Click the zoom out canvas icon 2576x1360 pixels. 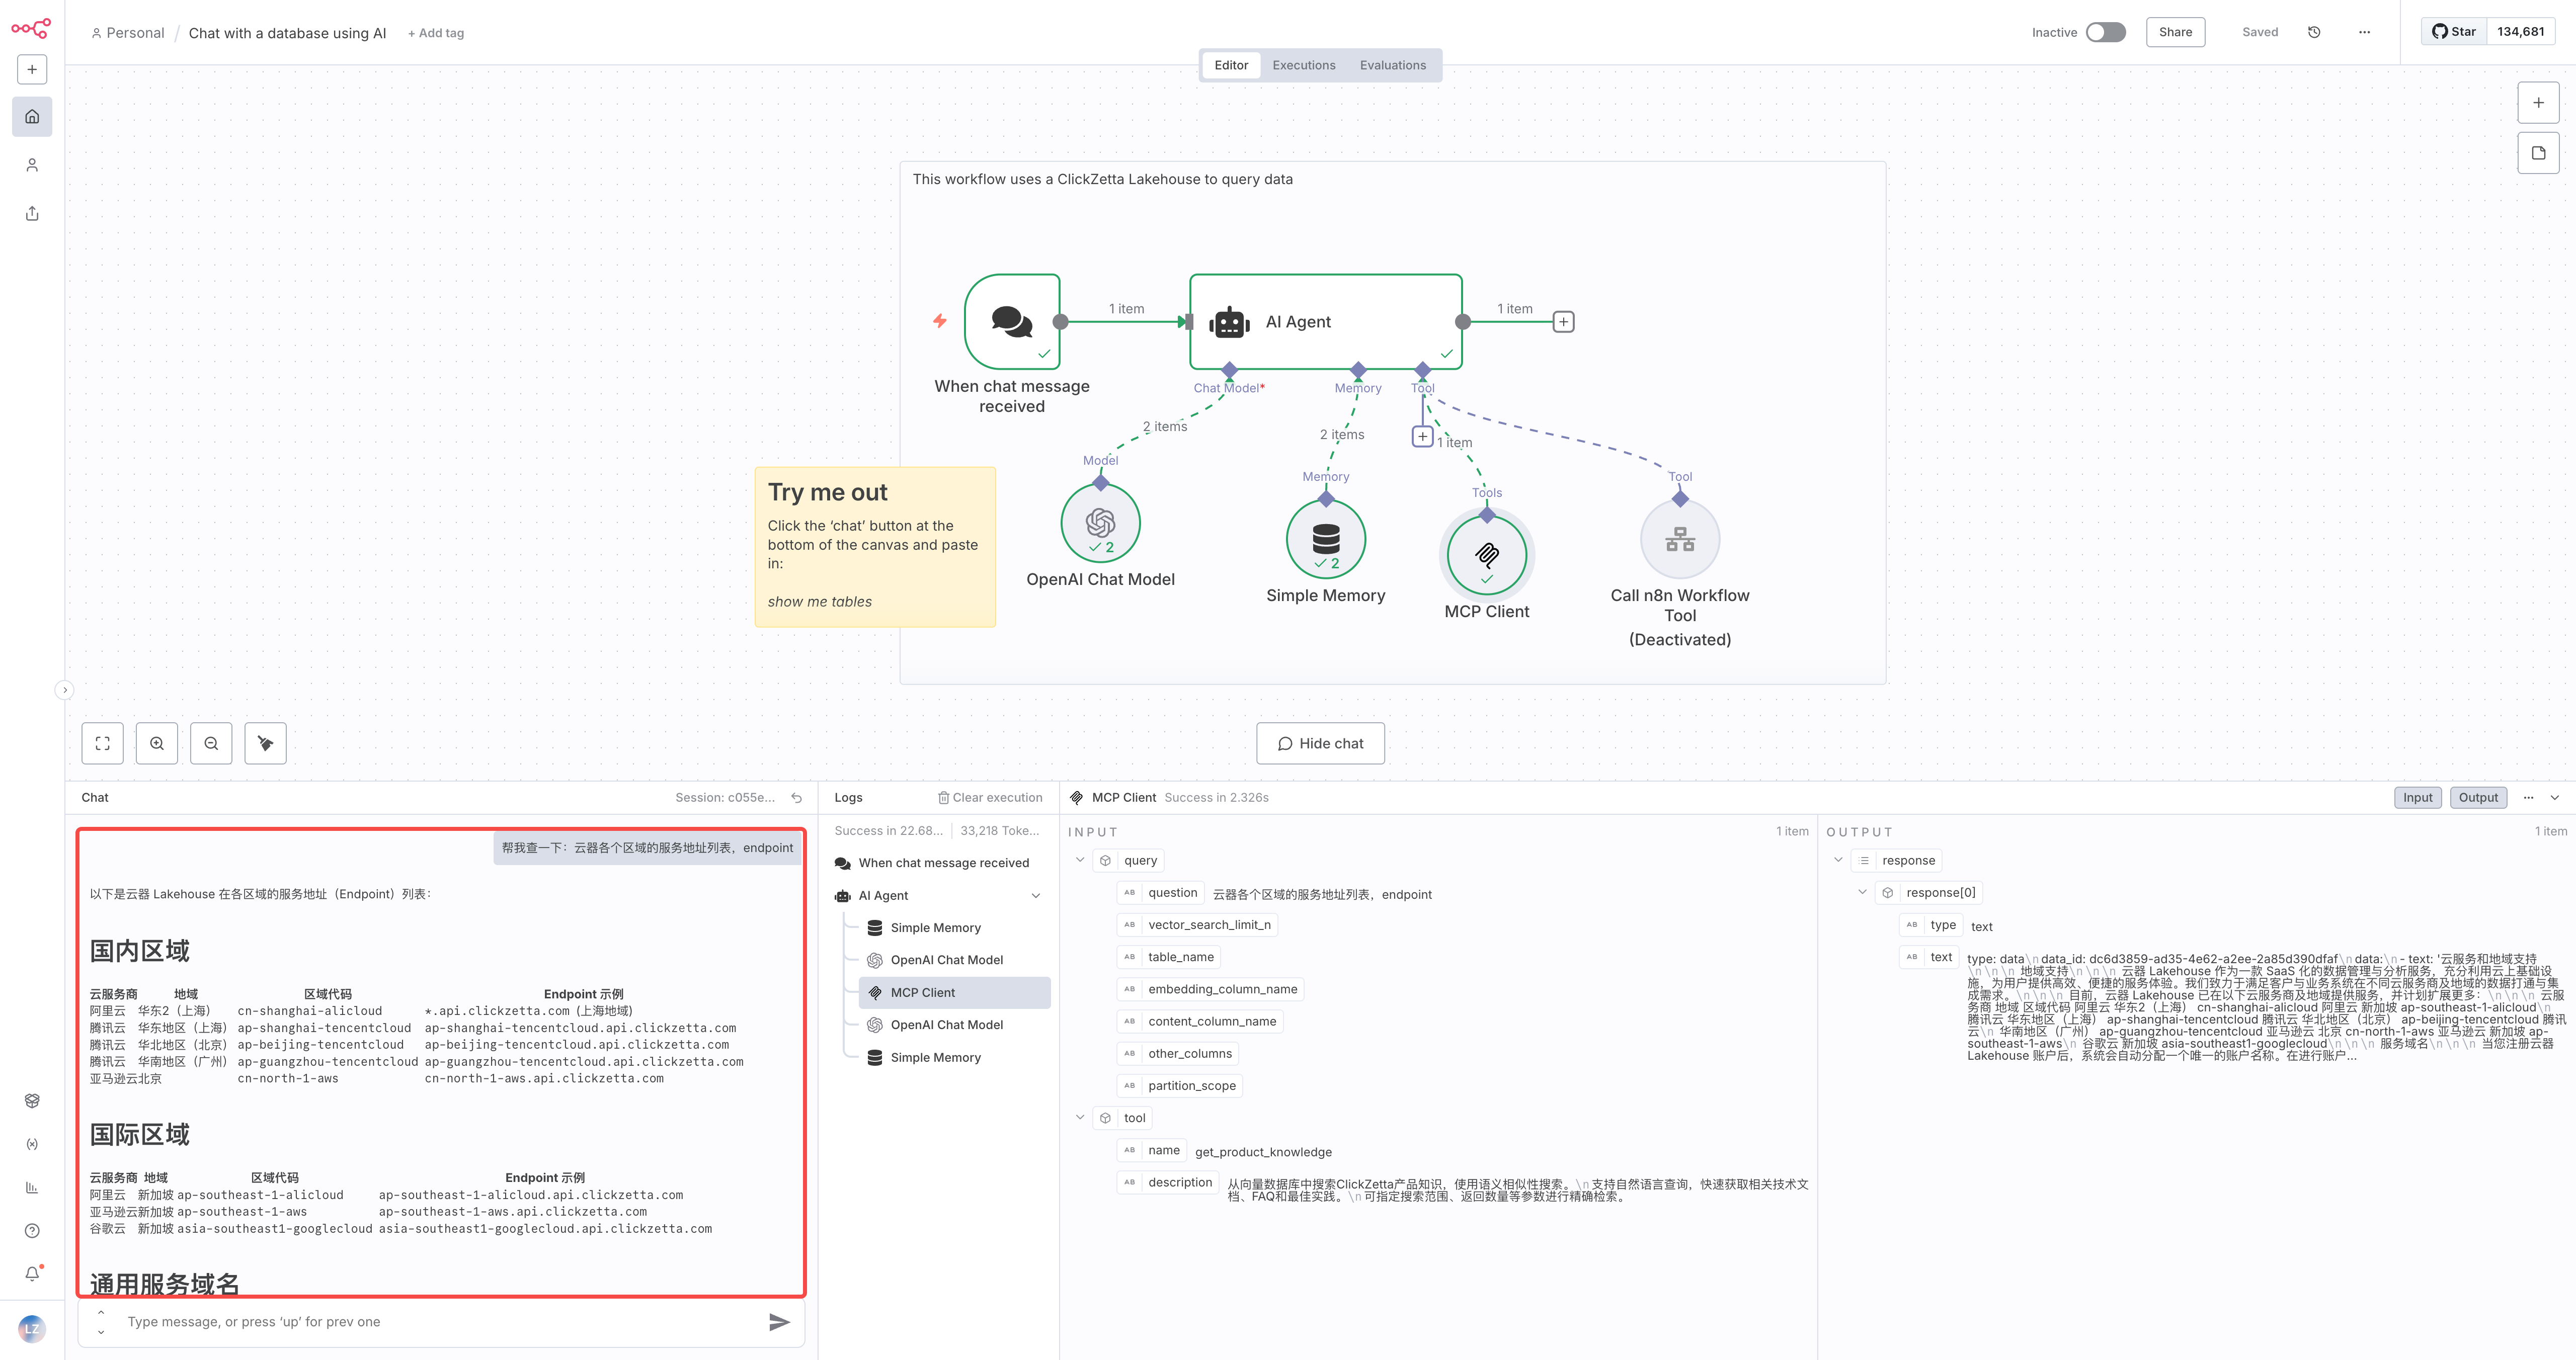tap(211, 743)
